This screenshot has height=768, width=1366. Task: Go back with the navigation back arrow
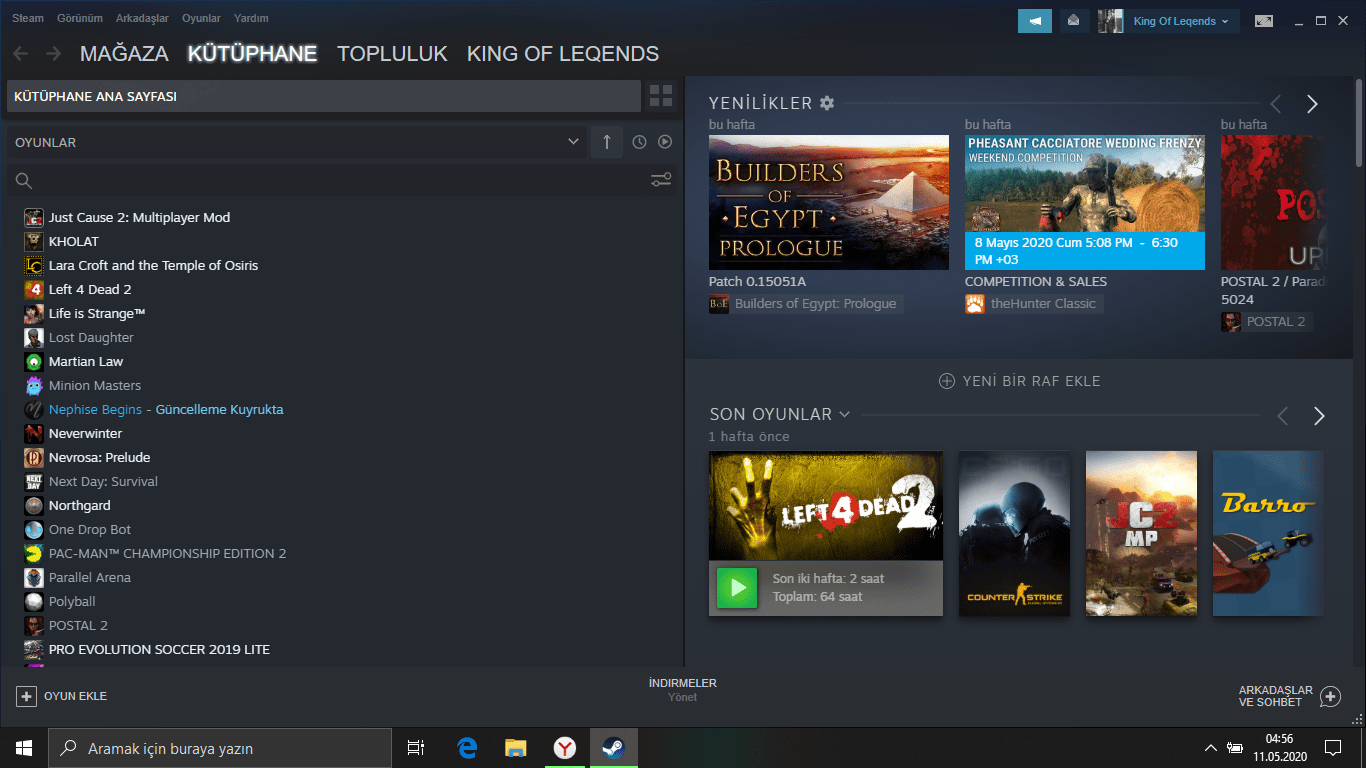point(20,54)
